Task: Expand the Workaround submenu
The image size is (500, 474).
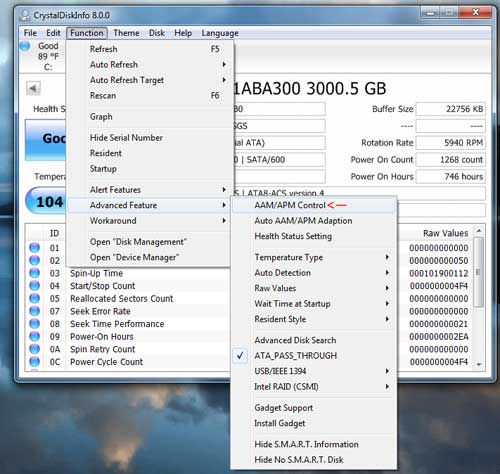Action: pos(149,221)
